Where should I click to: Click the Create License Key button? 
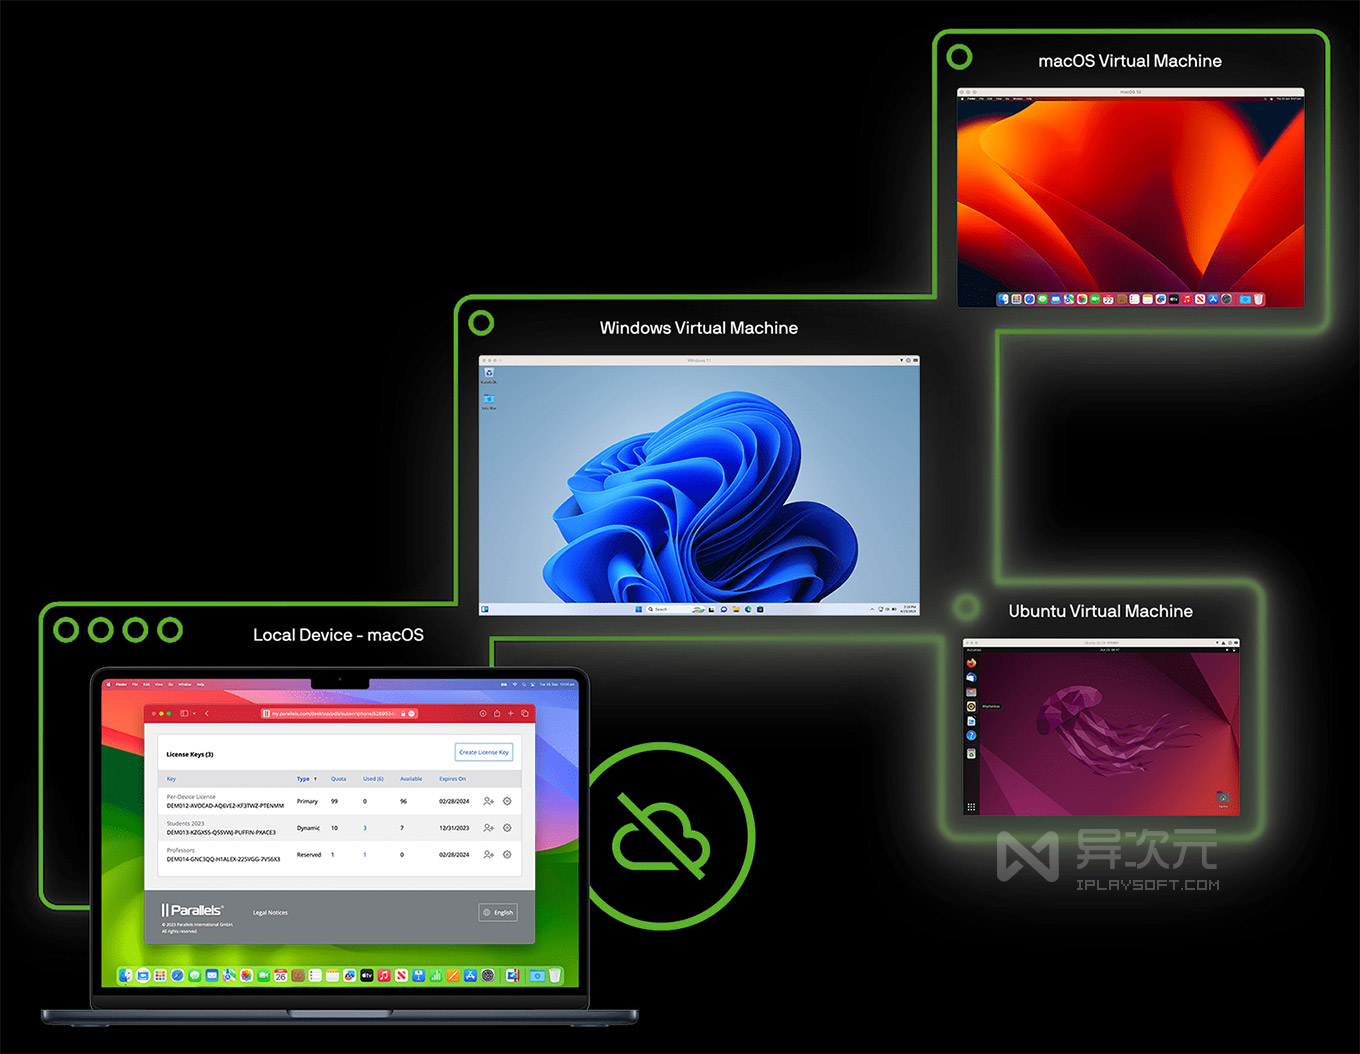[484, 752]
